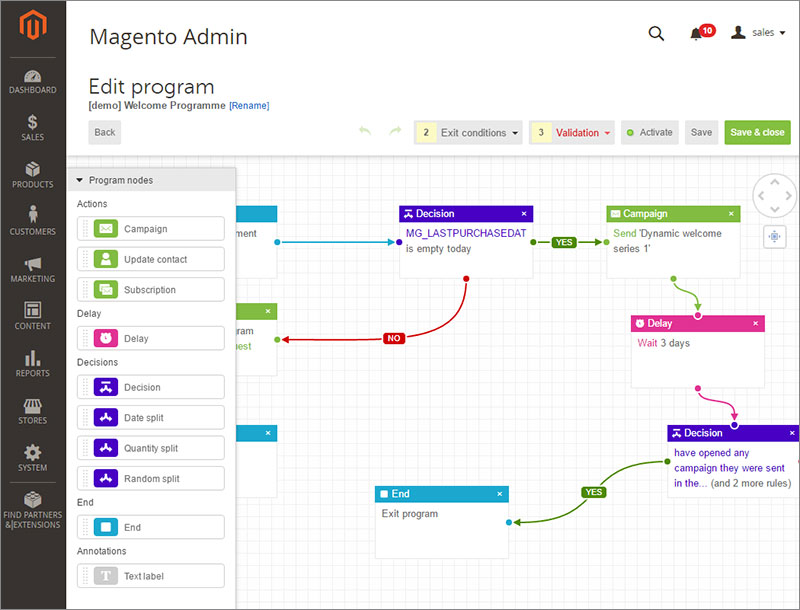Close the Campaign node on the canvas
The width and height of the screenshot is (800, 610).
731,214
